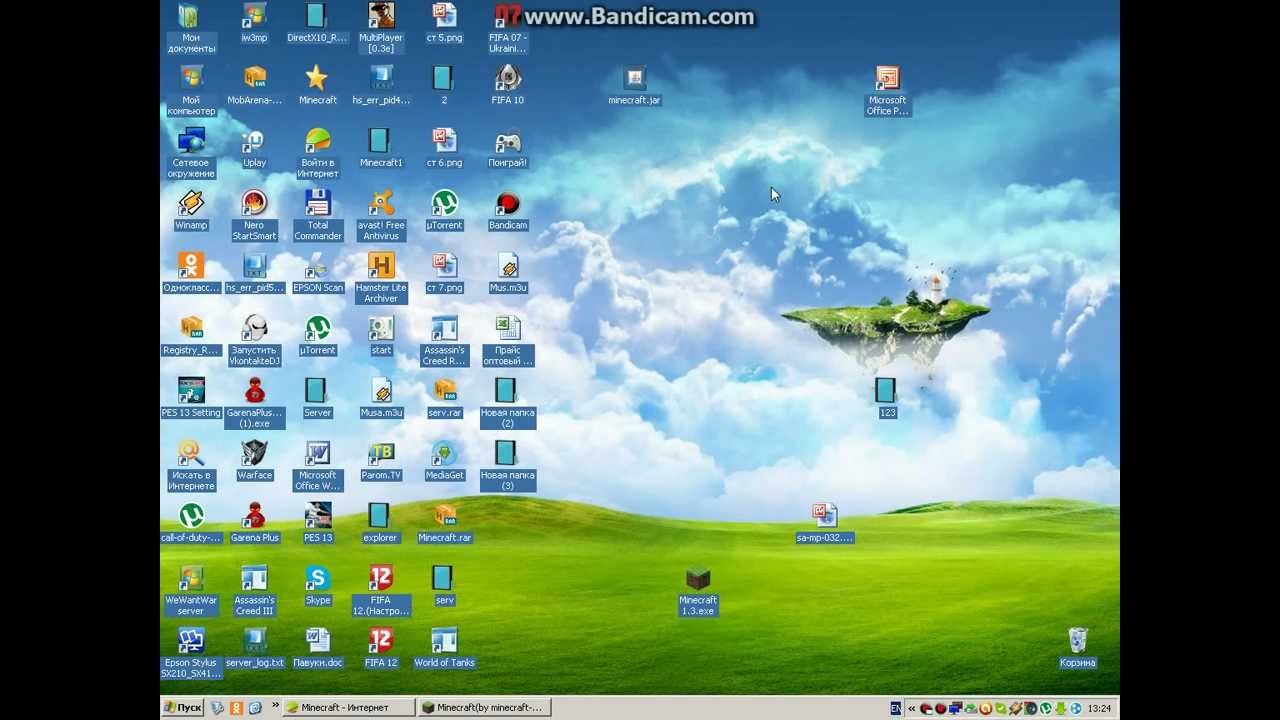
Task: Select the FIFA 10 desktop icon
Action: (508, 78)
